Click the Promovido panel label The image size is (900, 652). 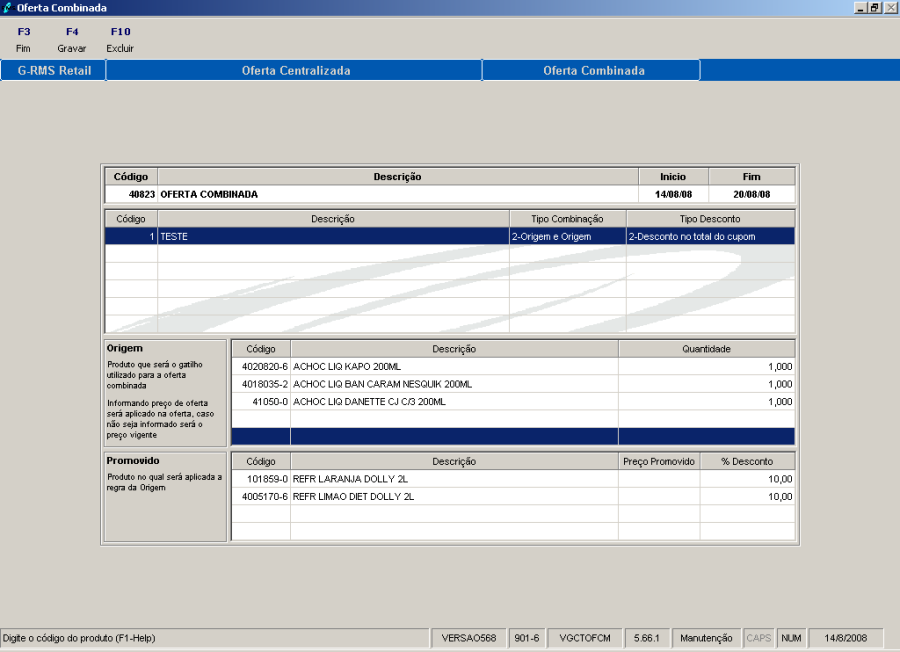click(x=133, y=461)
